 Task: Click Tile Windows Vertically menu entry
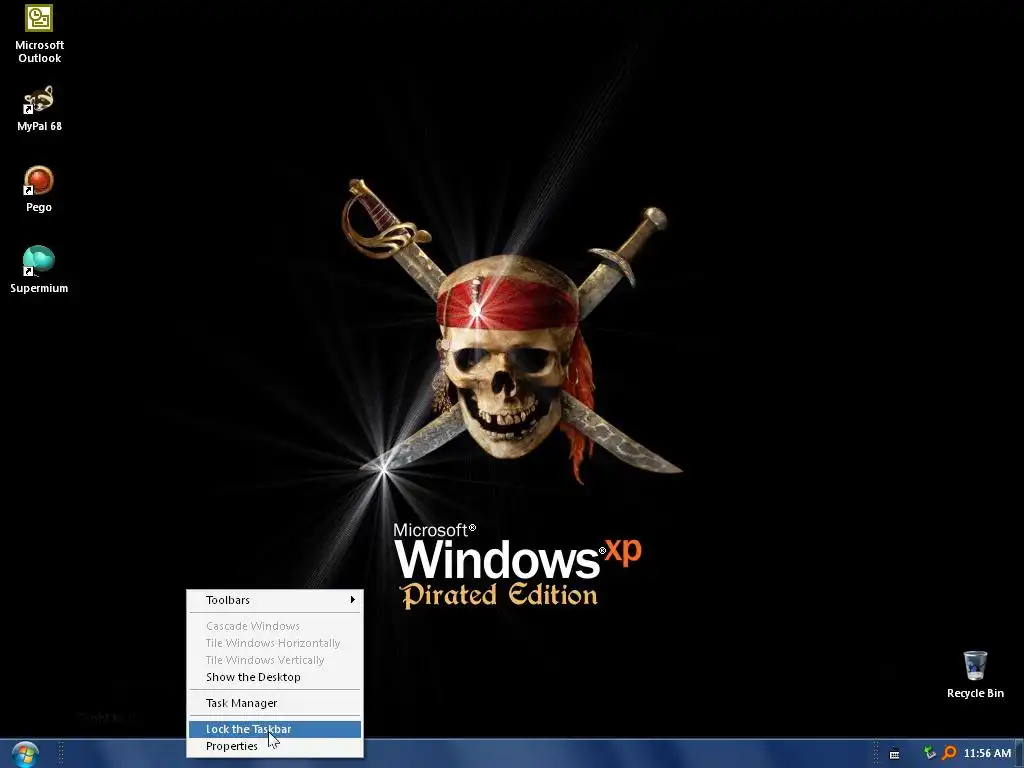pyautogui.click(x=275, y=660)
